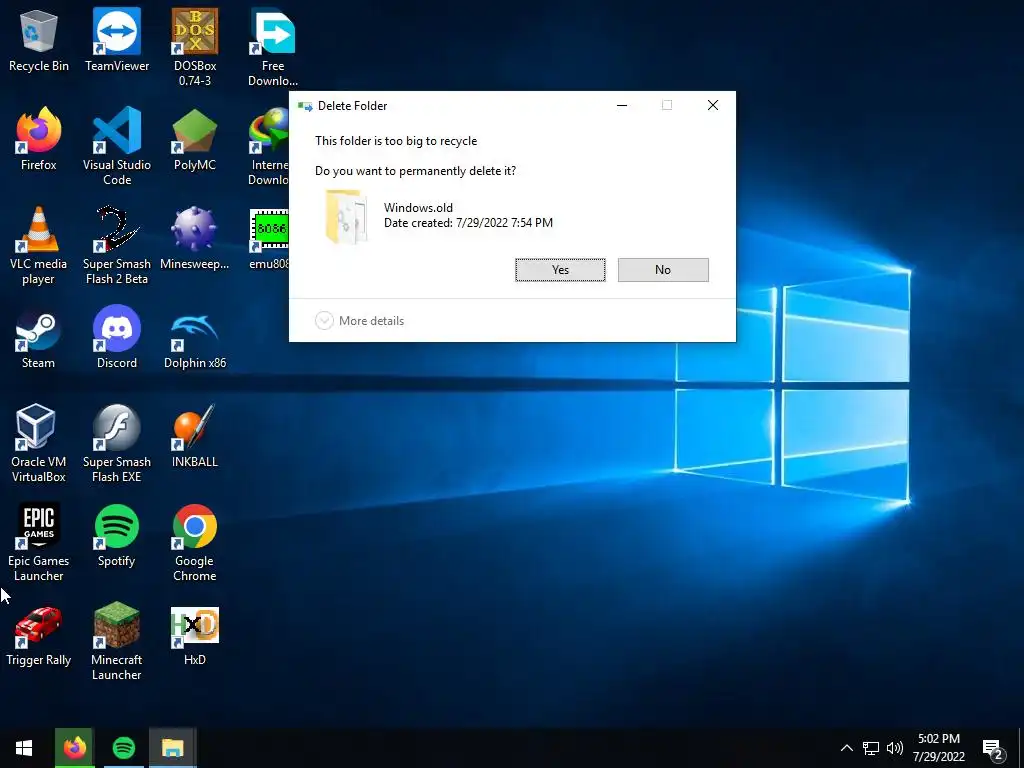Cancel deletion by clicking No

[663, 270]
